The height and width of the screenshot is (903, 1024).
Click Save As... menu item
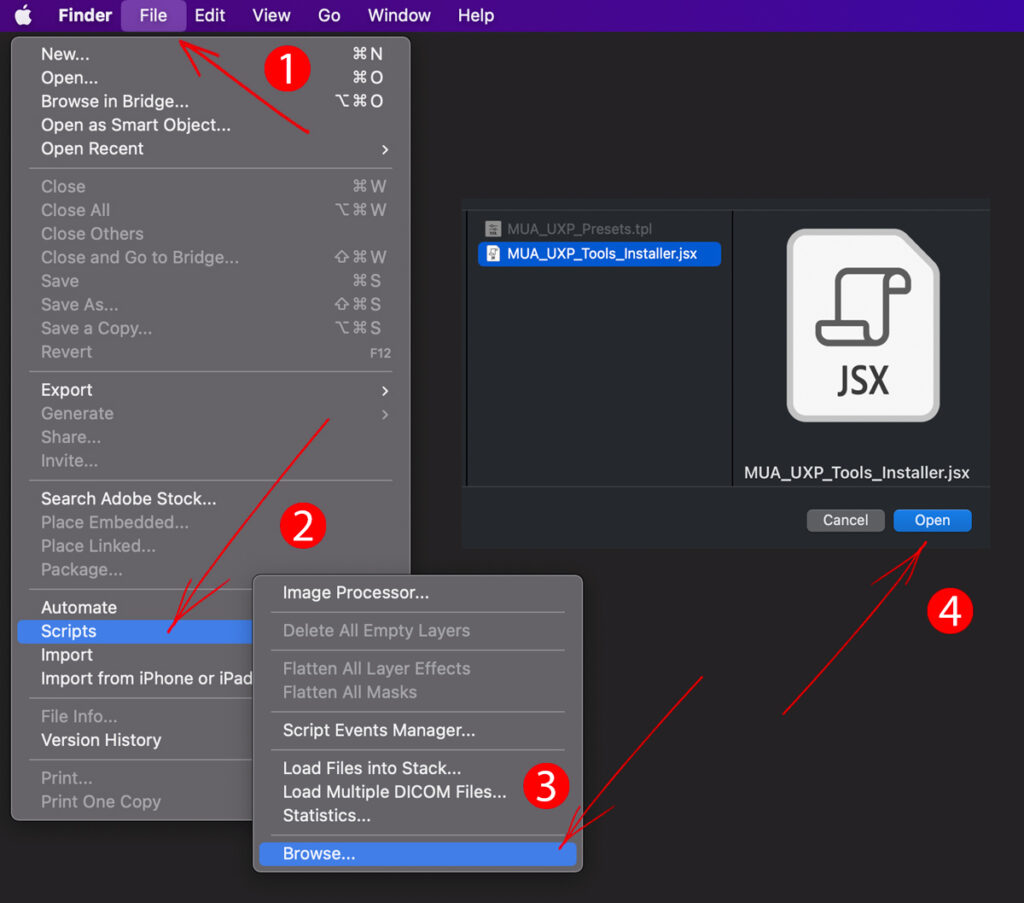pyautogui.click(x=211, y=304)
